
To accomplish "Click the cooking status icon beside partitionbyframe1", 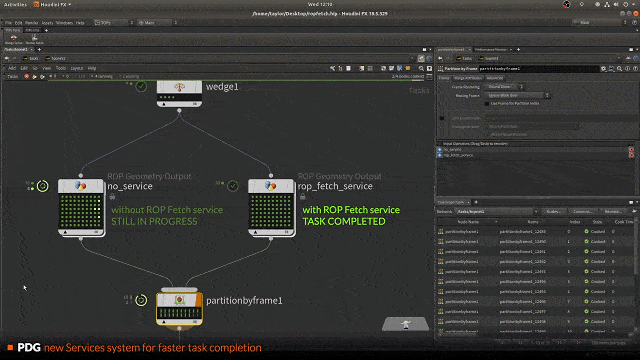I will pyautogui.click(x=141, y=300).
